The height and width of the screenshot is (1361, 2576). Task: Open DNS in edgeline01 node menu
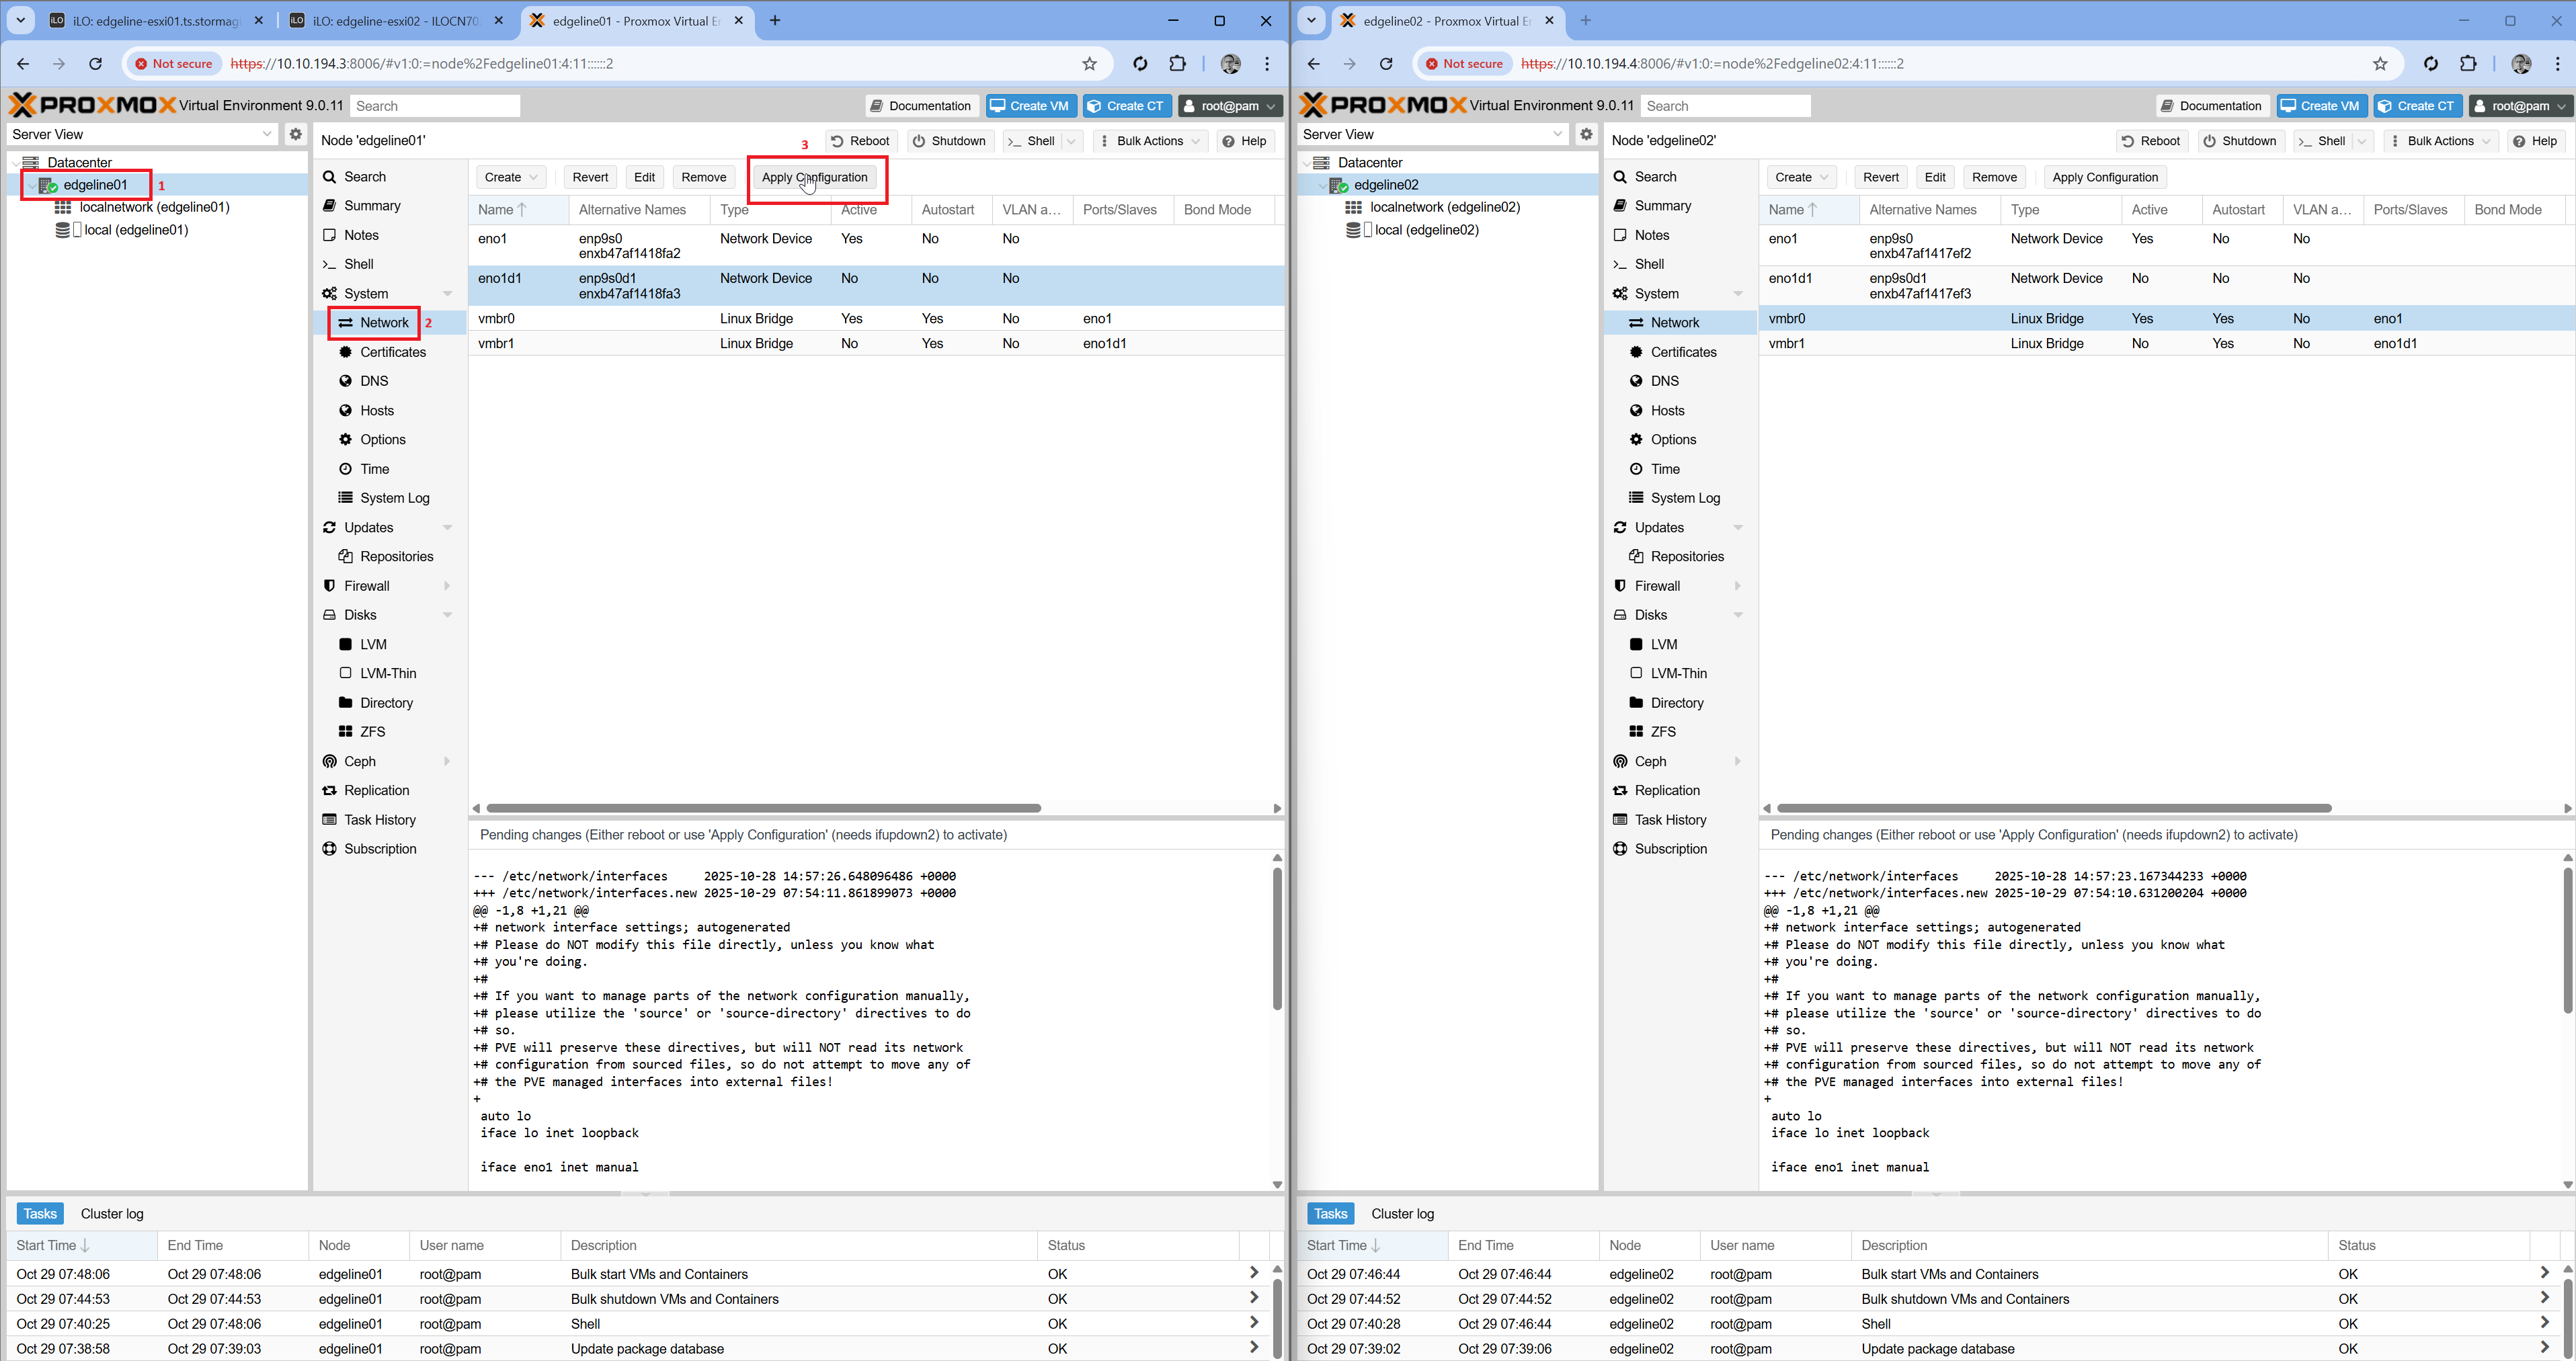390,381
